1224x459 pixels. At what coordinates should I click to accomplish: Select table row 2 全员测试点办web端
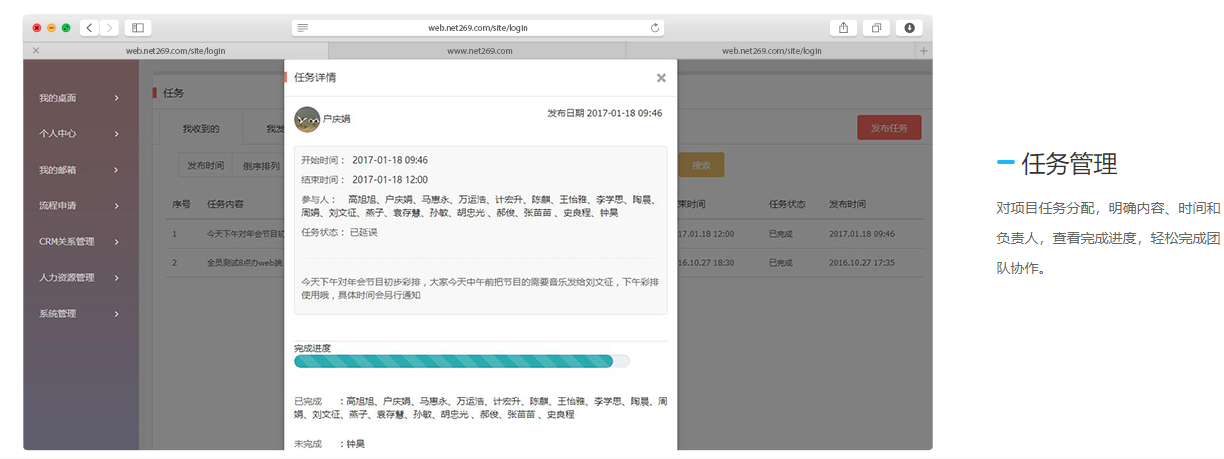(545, 263)
